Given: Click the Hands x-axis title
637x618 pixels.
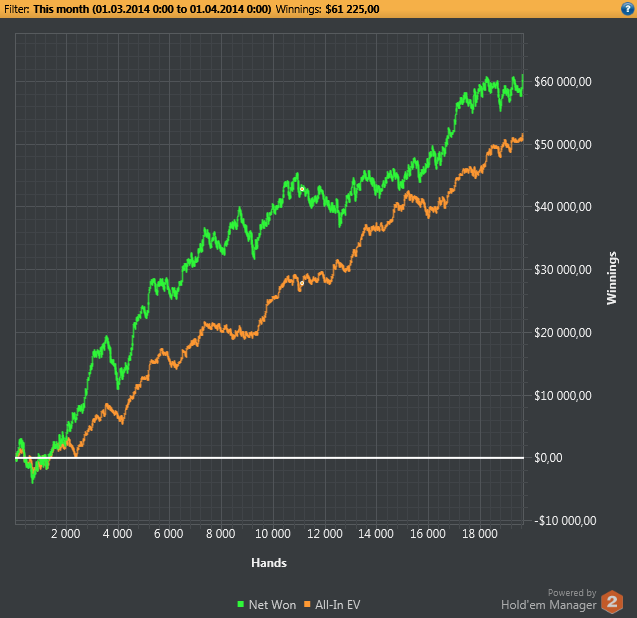Looking at the screenshot, I should (x=269, y=563).
